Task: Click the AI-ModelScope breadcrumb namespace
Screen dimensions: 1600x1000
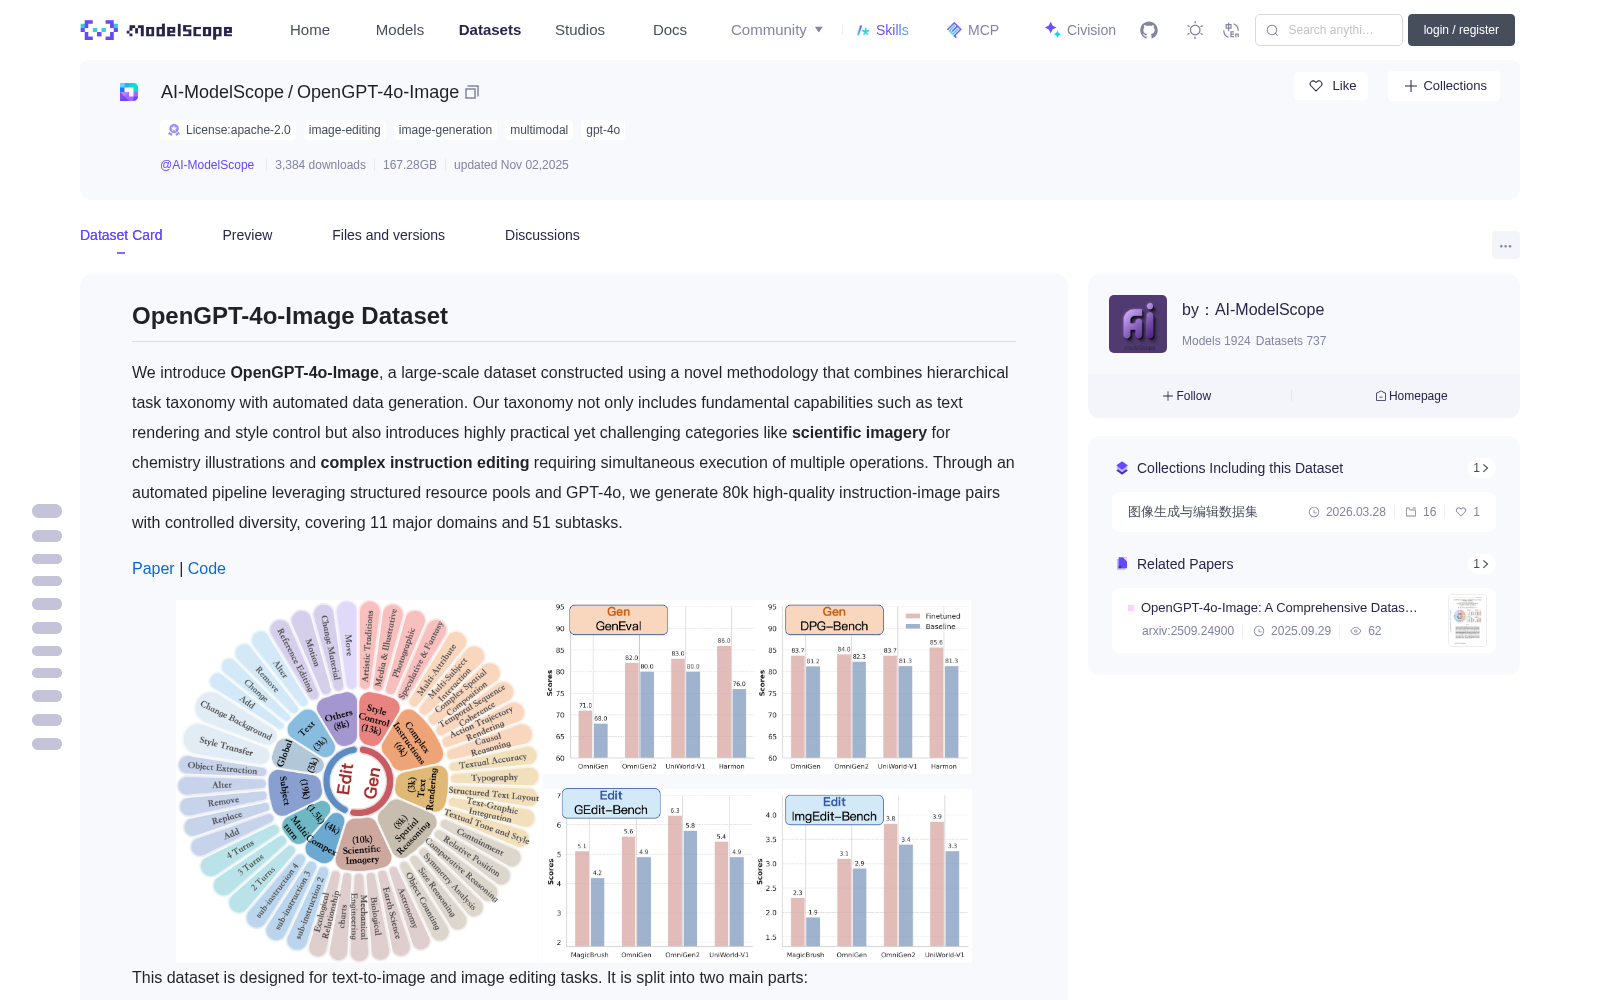Action: click(222, 92)
